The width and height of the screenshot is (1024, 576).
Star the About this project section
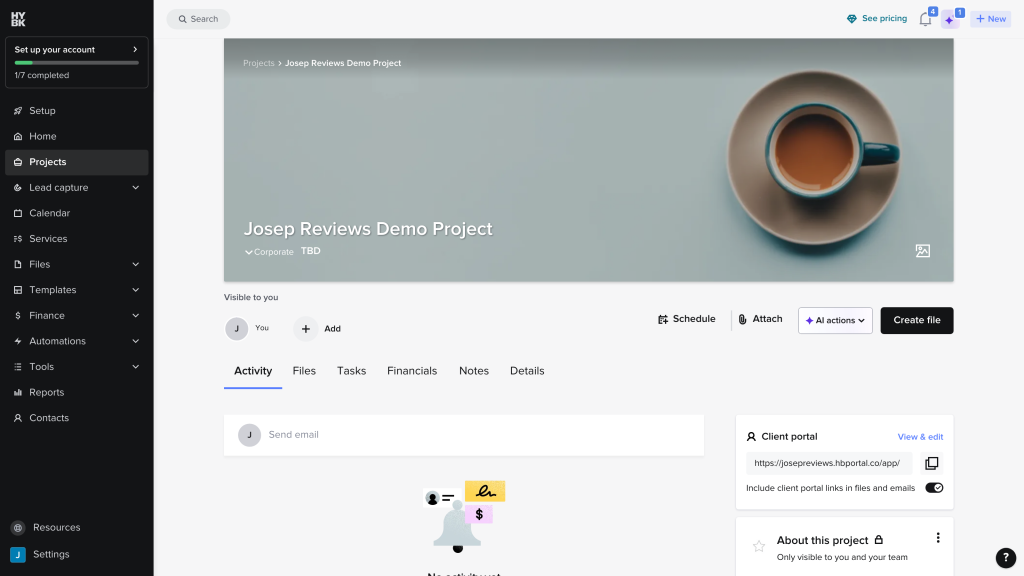tap(758, 546)
